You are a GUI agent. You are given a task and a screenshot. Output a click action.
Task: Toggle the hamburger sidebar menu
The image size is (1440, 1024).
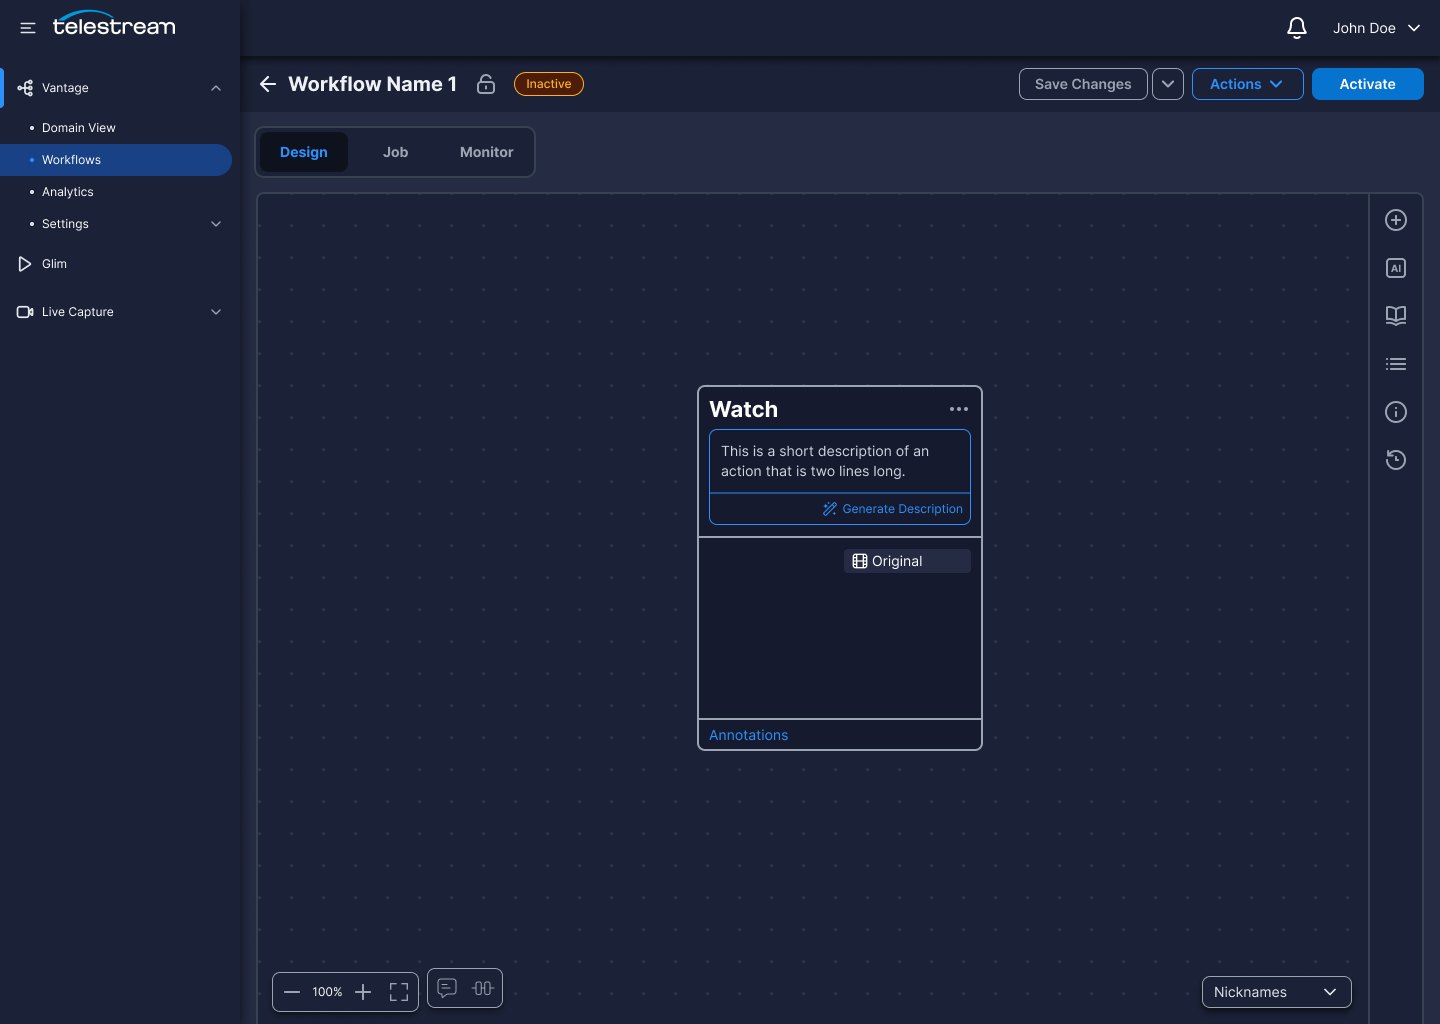pos(28,28)
